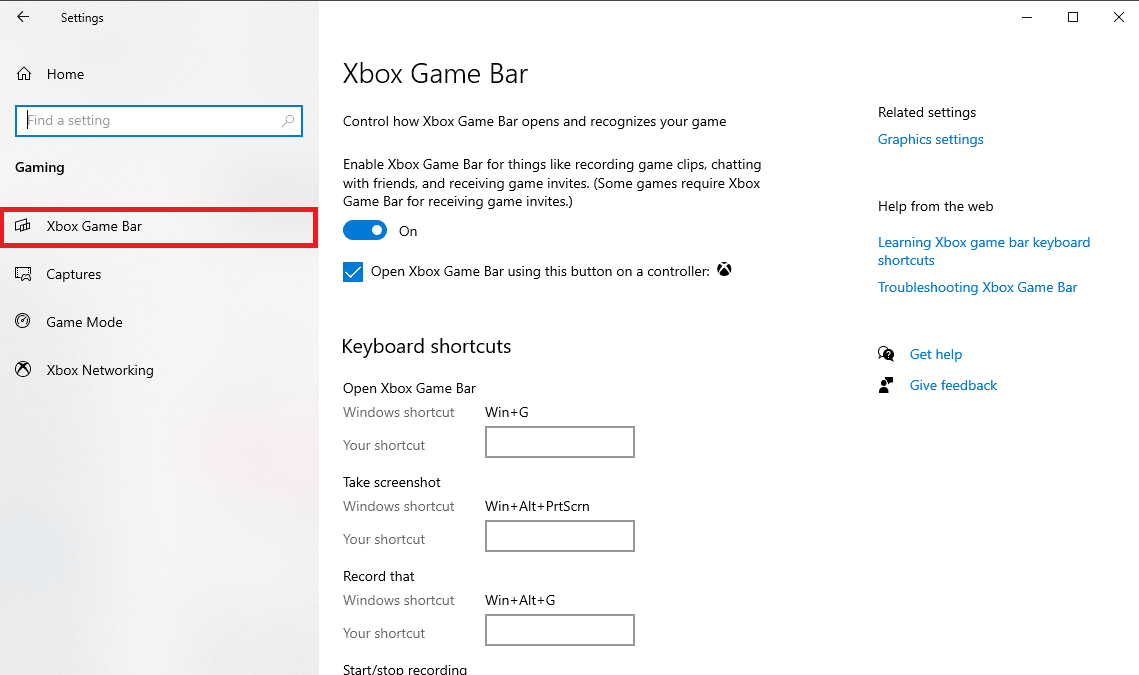Open the Graphics settings link
Screen dimensions: 1139x675
point(931,140)
